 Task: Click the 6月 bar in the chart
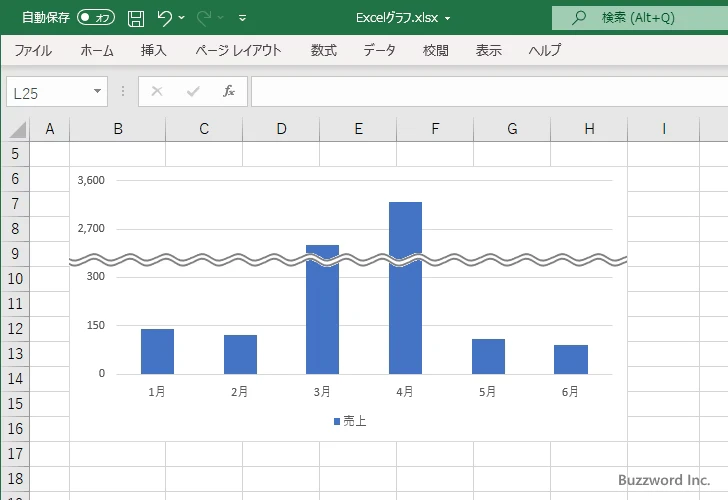(571, 359)
